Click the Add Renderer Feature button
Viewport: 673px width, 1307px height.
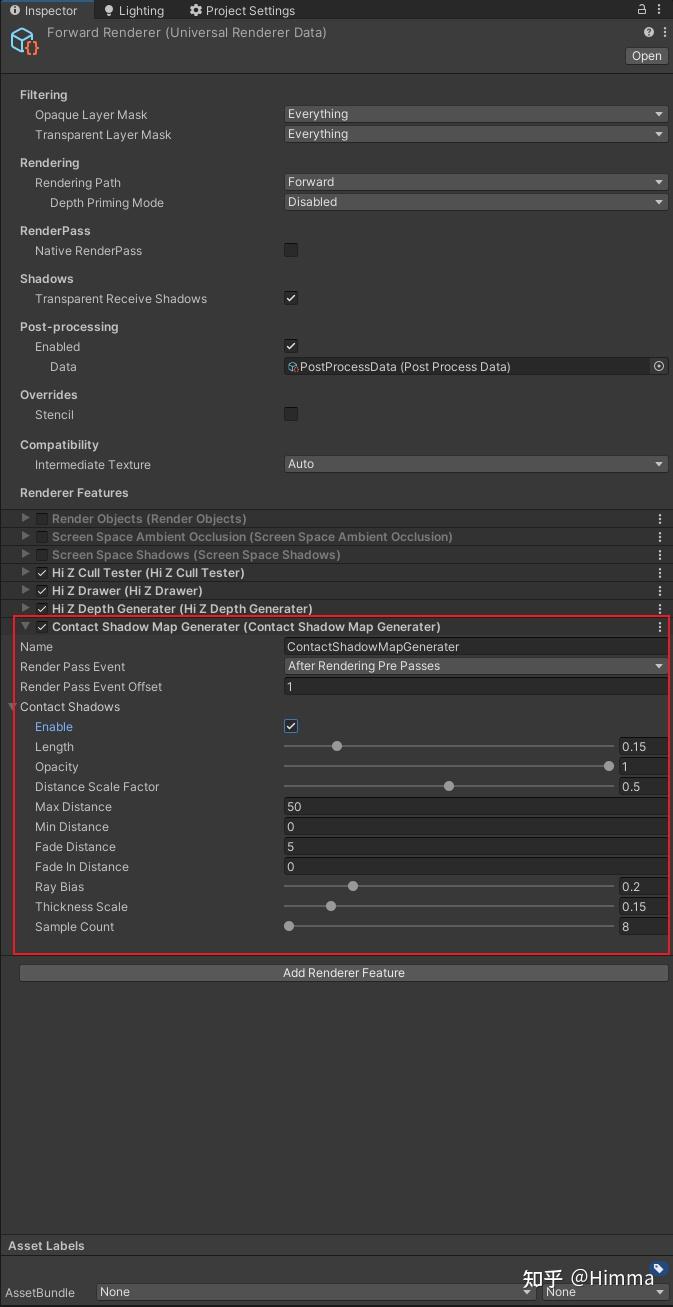pos(344,972)
